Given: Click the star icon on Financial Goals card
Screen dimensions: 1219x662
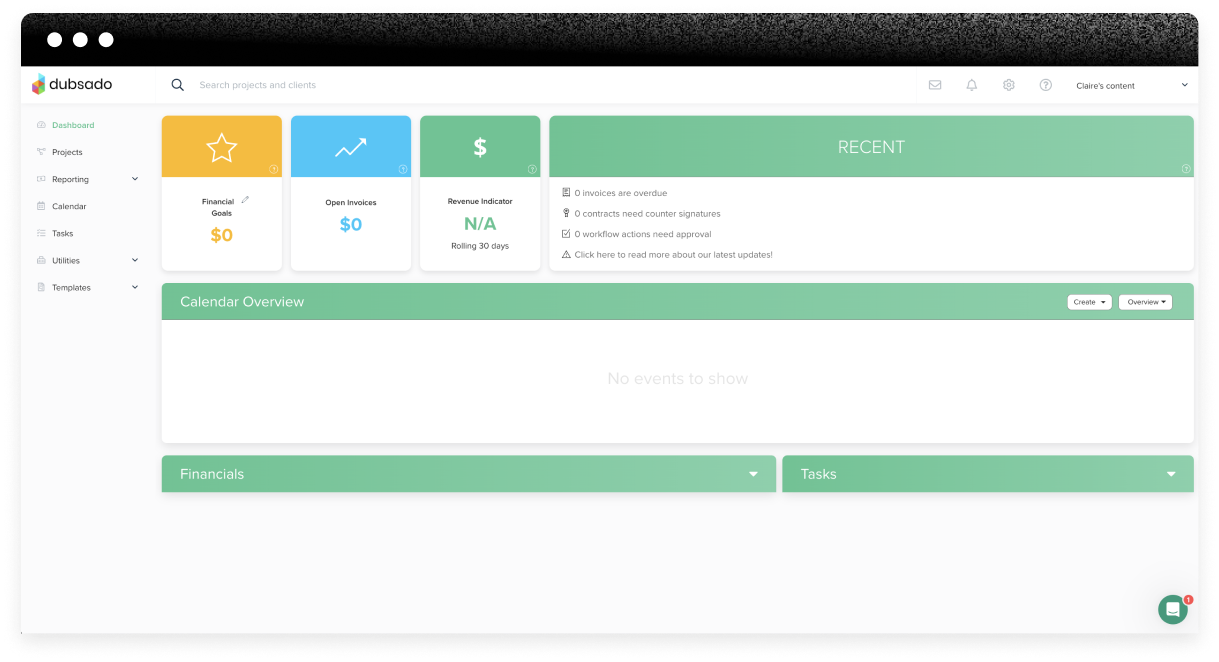Looking at the screenshot, I should click(221, 145).
